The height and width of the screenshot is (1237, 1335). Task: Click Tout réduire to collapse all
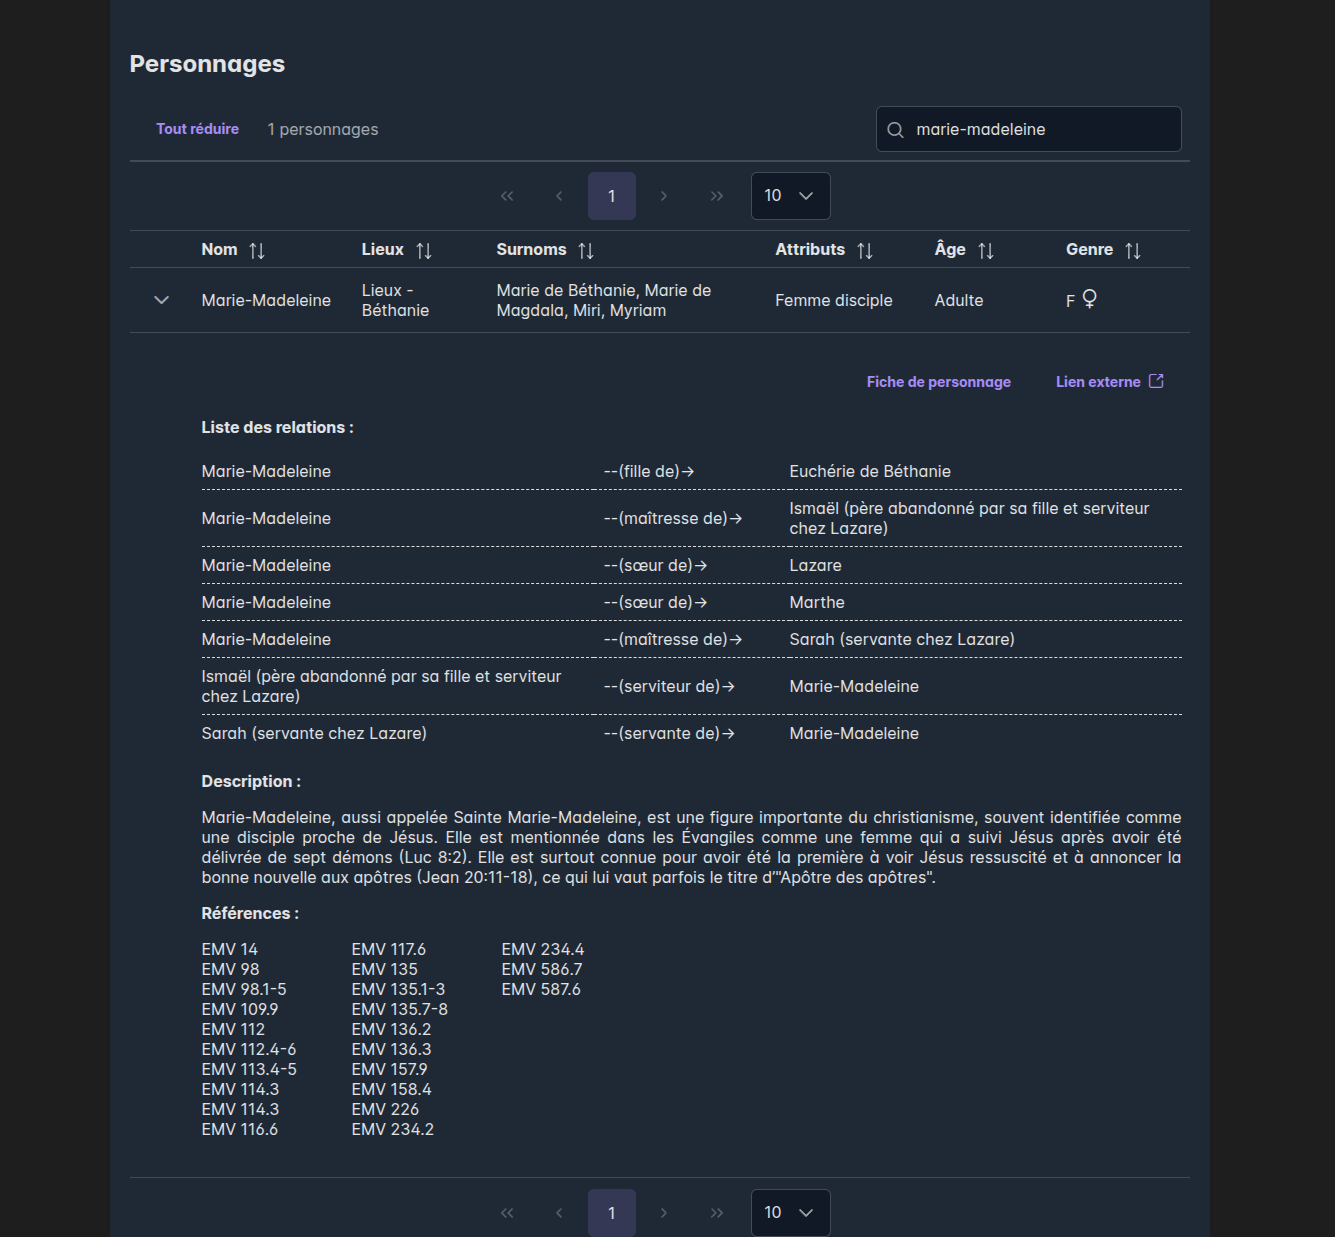click(197, 129)
